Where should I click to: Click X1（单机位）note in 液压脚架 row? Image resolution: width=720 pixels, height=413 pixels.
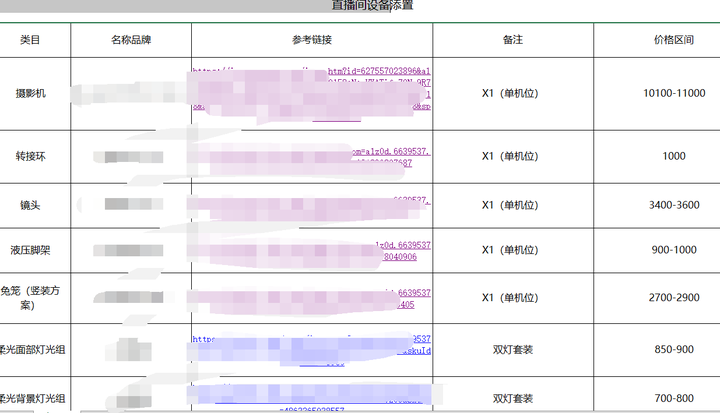tap(510, 250)
